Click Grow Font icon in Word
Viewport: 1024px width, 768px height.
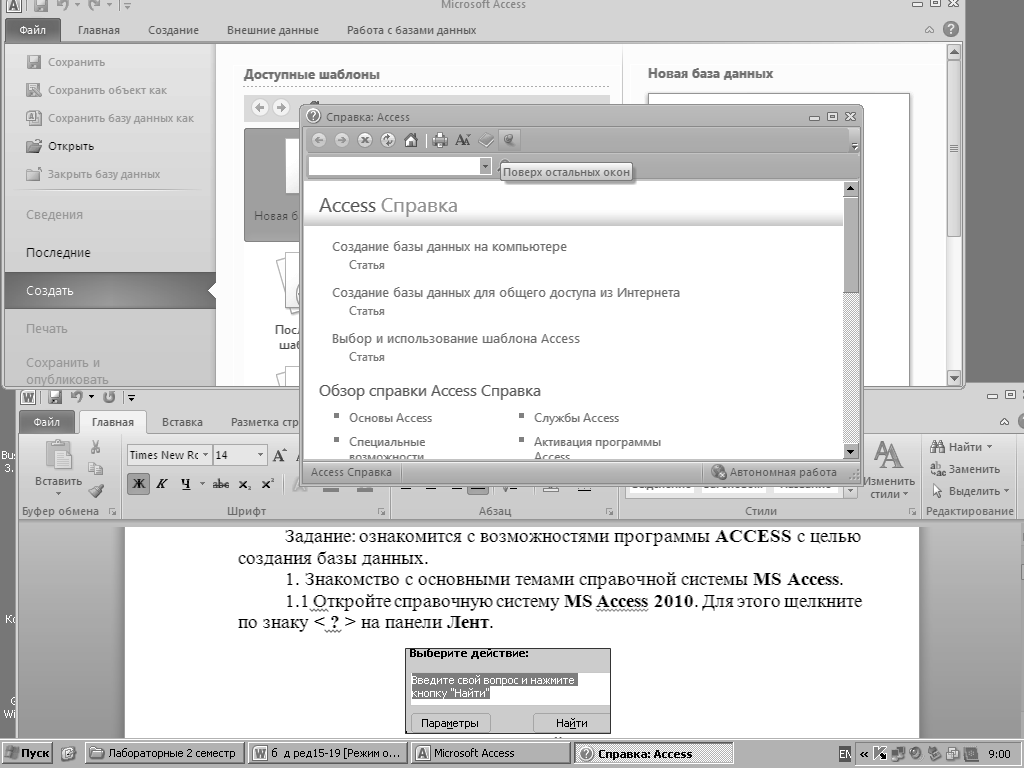(280, 455)
